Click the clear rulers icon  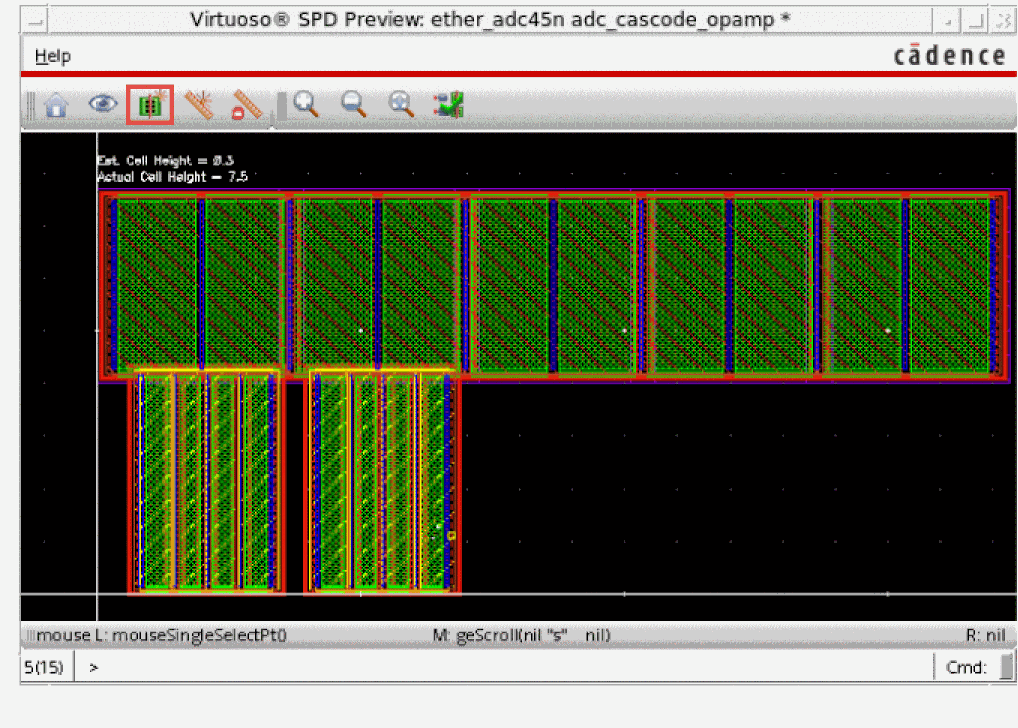(246, 105)
